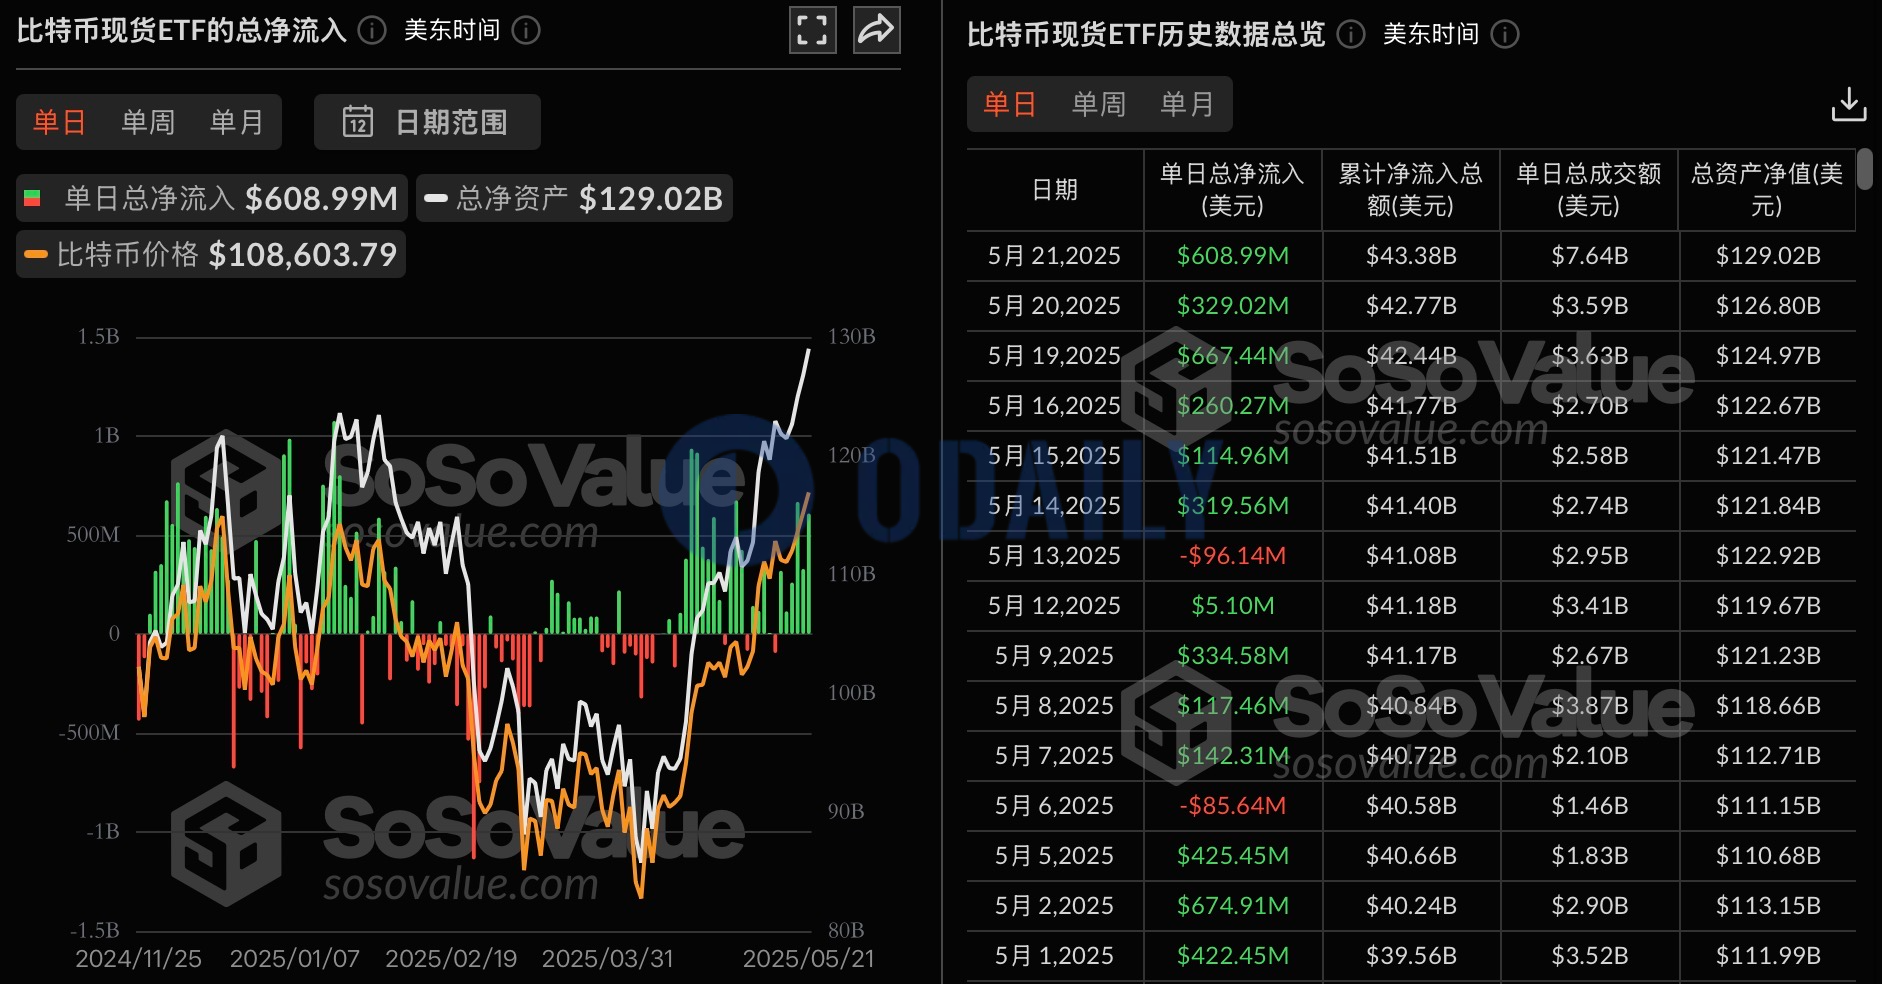Click the $667.44M inflow value for May 19

coord(1233,356)
